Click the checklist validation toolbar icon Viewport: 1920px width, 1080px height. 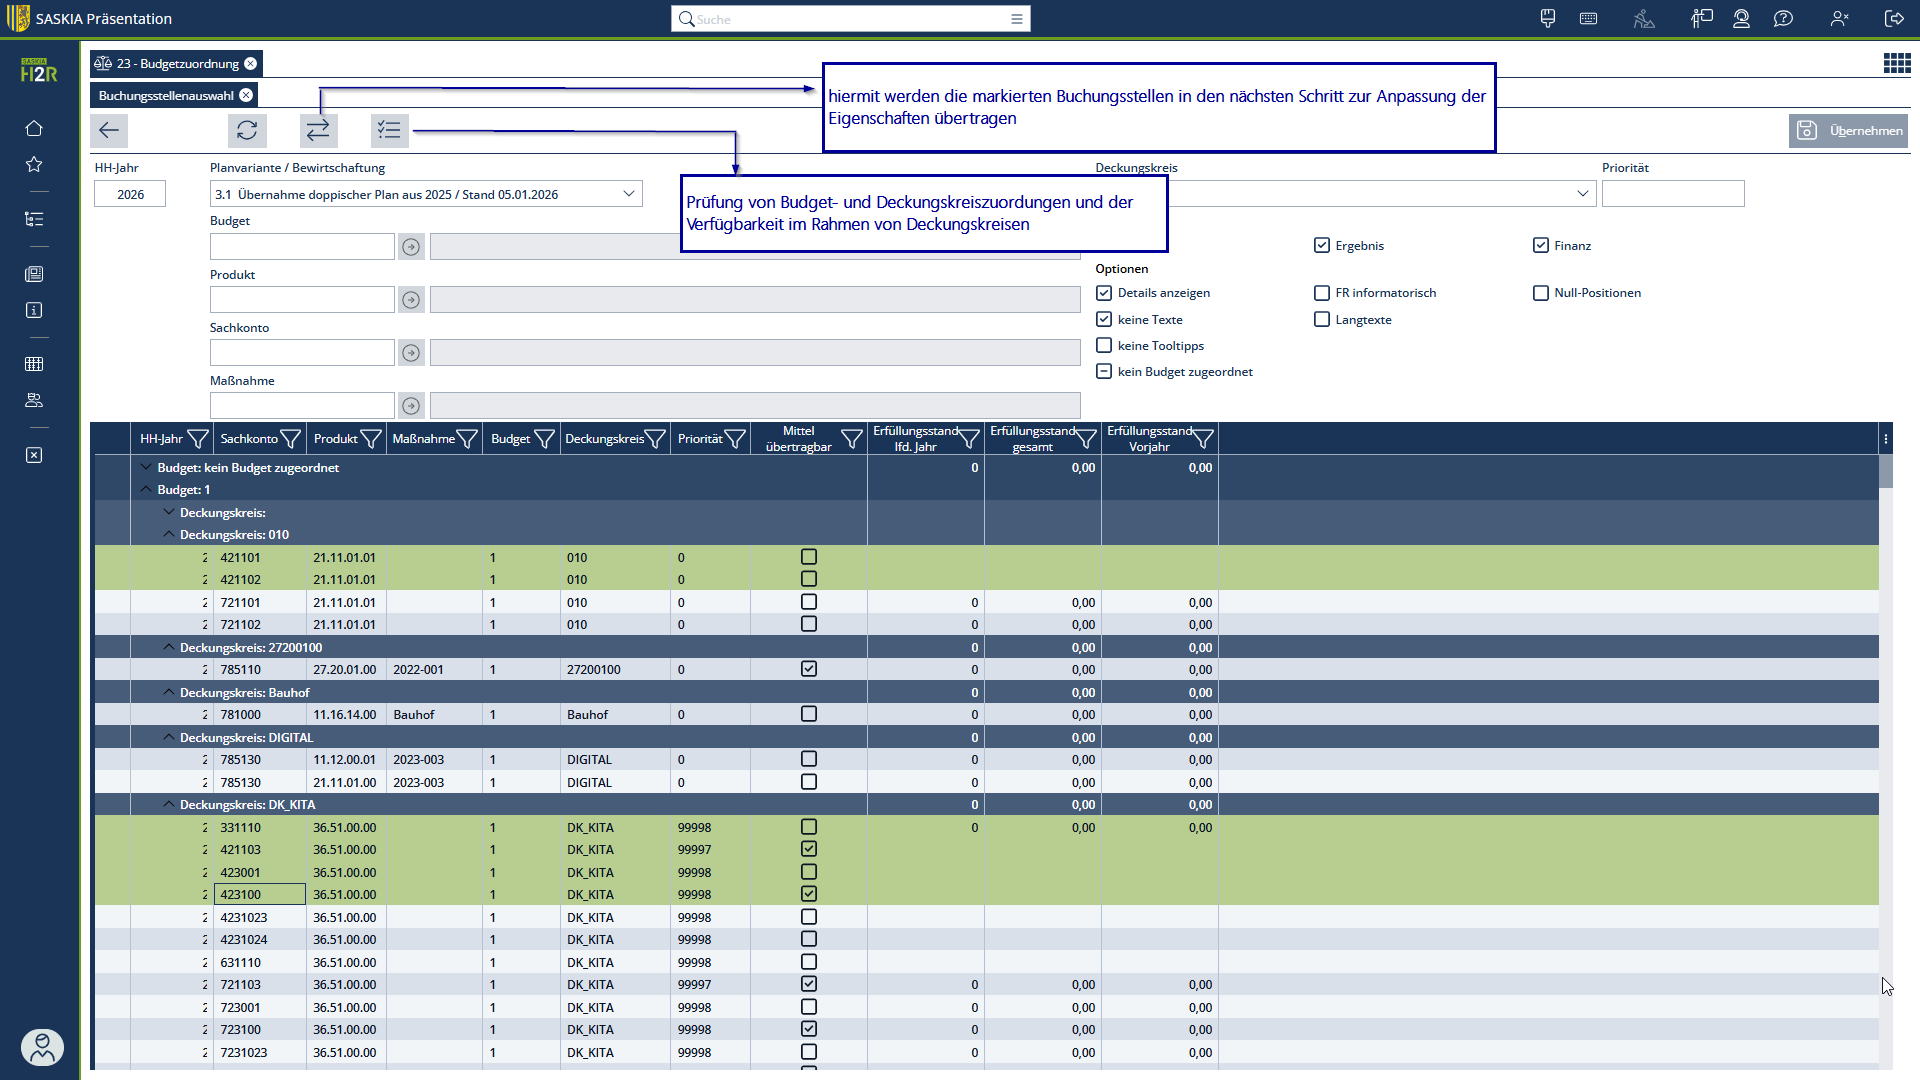389,130
